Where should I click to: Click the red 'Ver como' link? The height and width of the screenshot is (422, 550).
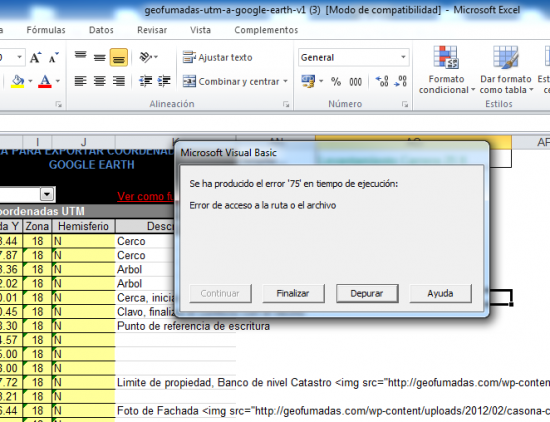click(146, 196)
